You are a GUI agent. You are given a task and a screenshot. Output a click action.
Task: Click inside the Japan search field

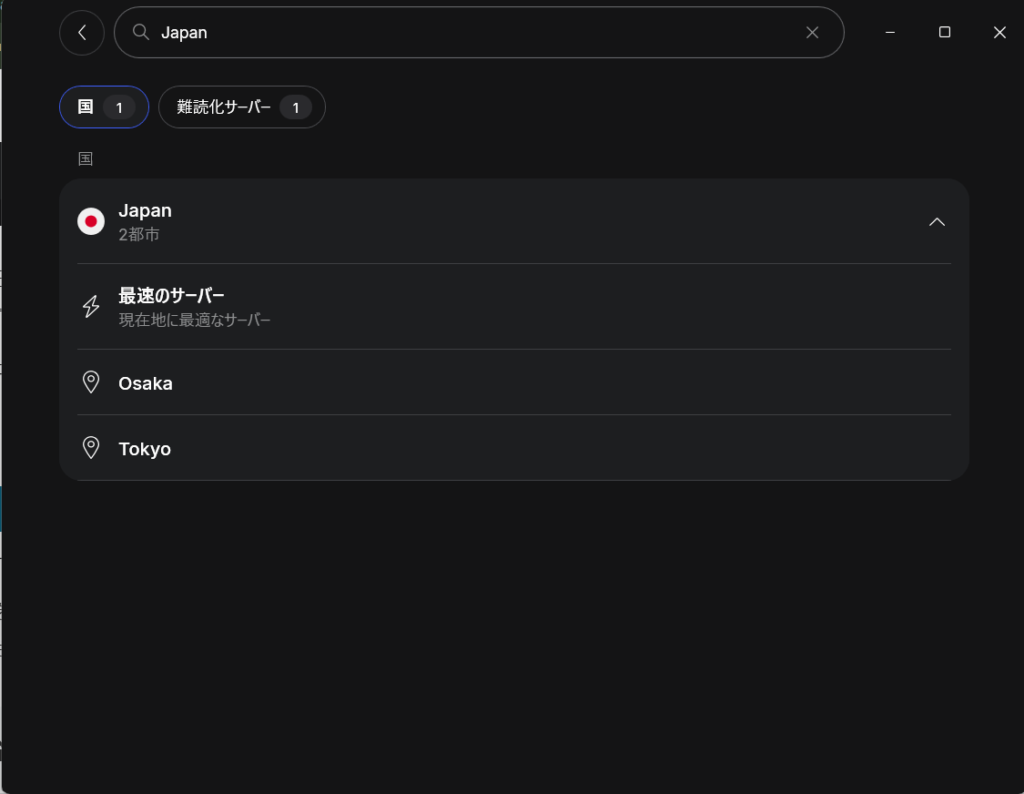click(479, 33)
